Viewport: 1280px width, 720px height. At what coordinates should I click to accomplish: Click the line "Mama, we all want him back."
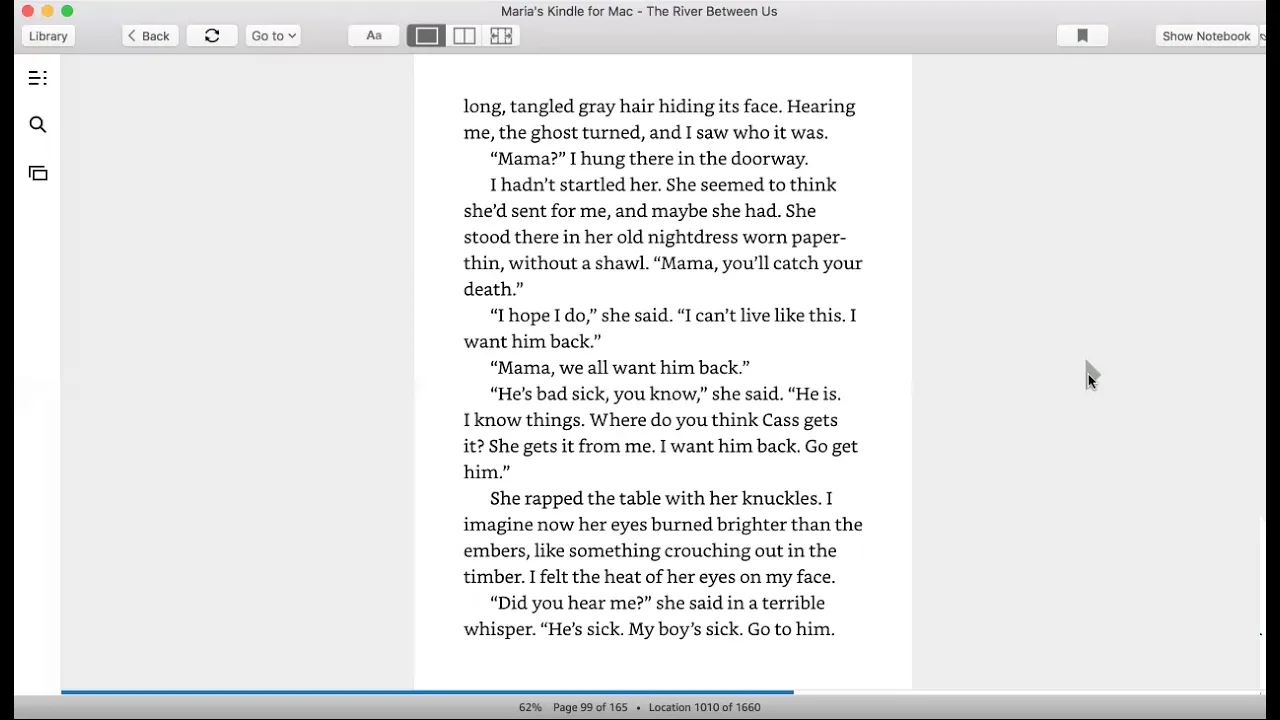620,367
